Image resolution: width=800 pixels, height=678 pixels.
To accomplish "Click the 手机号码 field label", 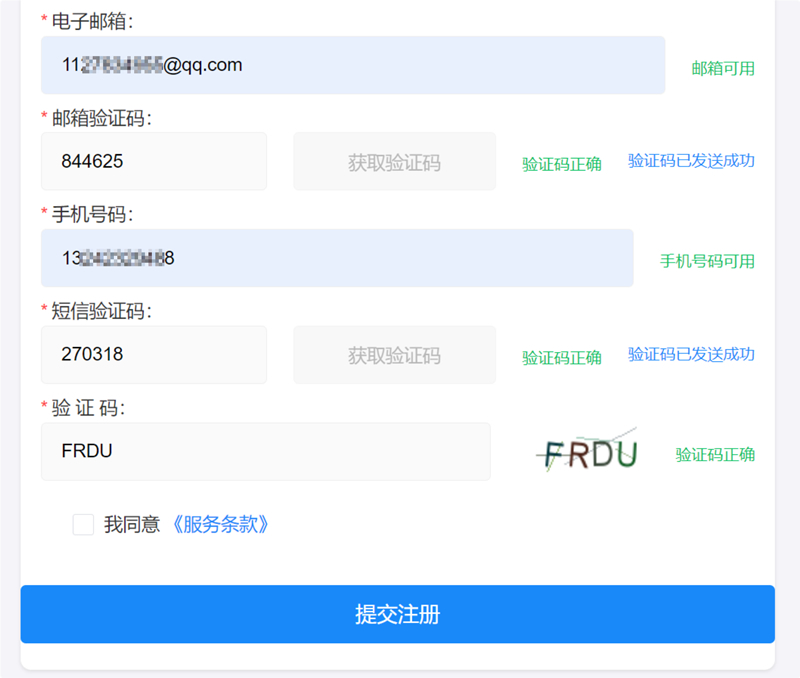I will [92, 214].
